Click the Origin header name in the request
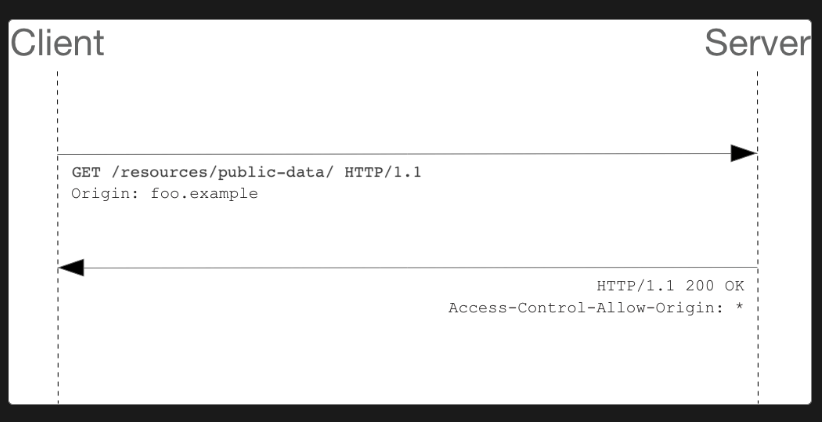 point(104,194)
